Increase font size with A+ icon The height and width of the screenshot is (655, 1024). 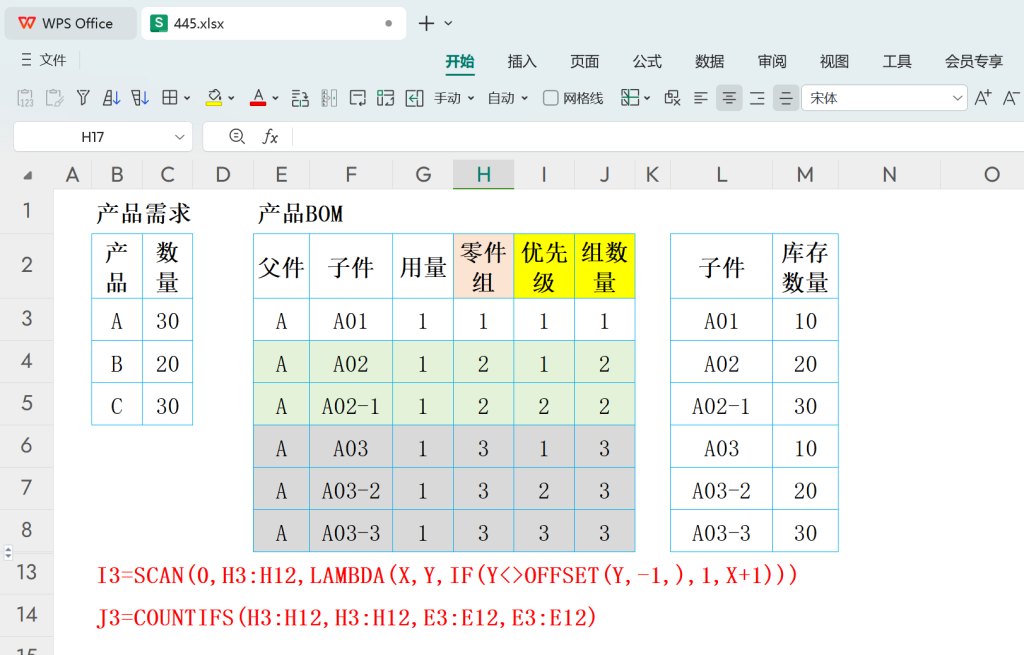983,98
